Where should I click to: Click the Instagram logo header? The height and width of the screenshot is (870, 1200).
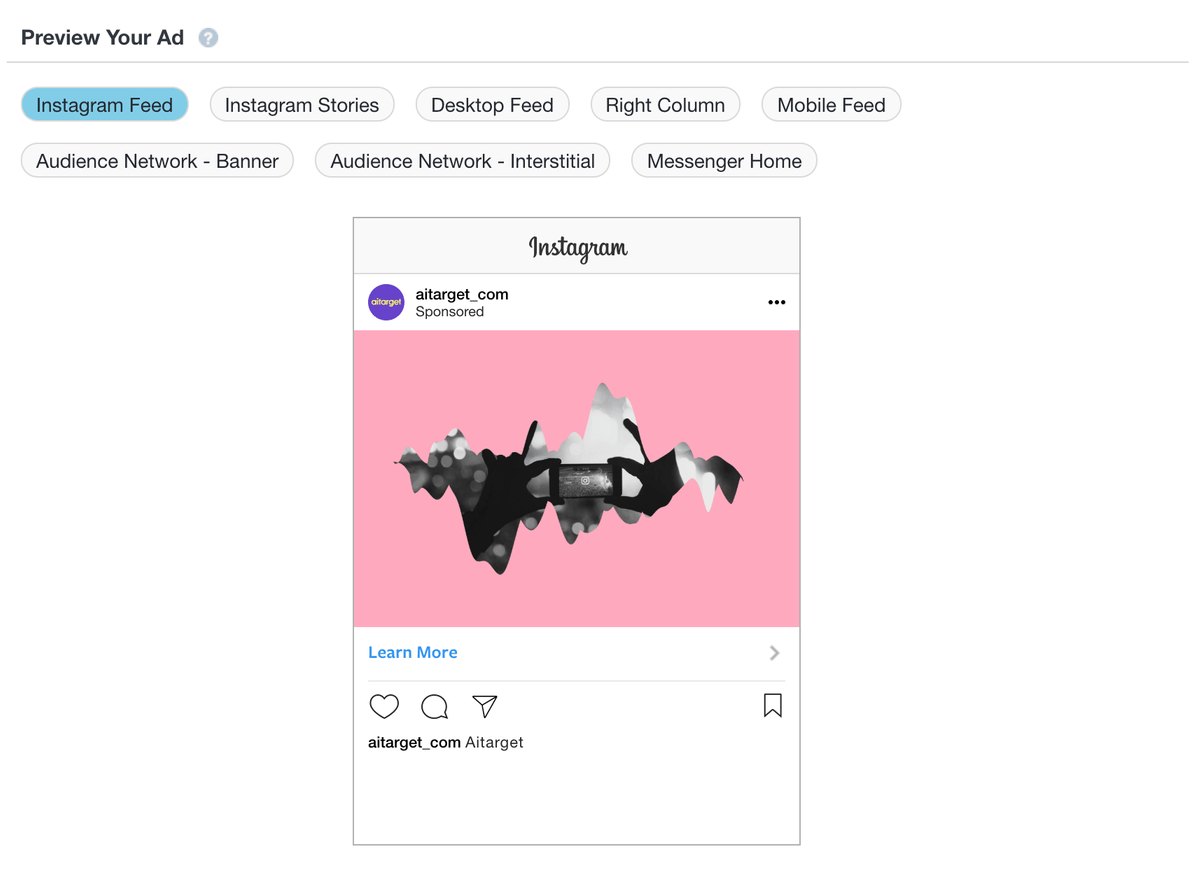(578, 247)
